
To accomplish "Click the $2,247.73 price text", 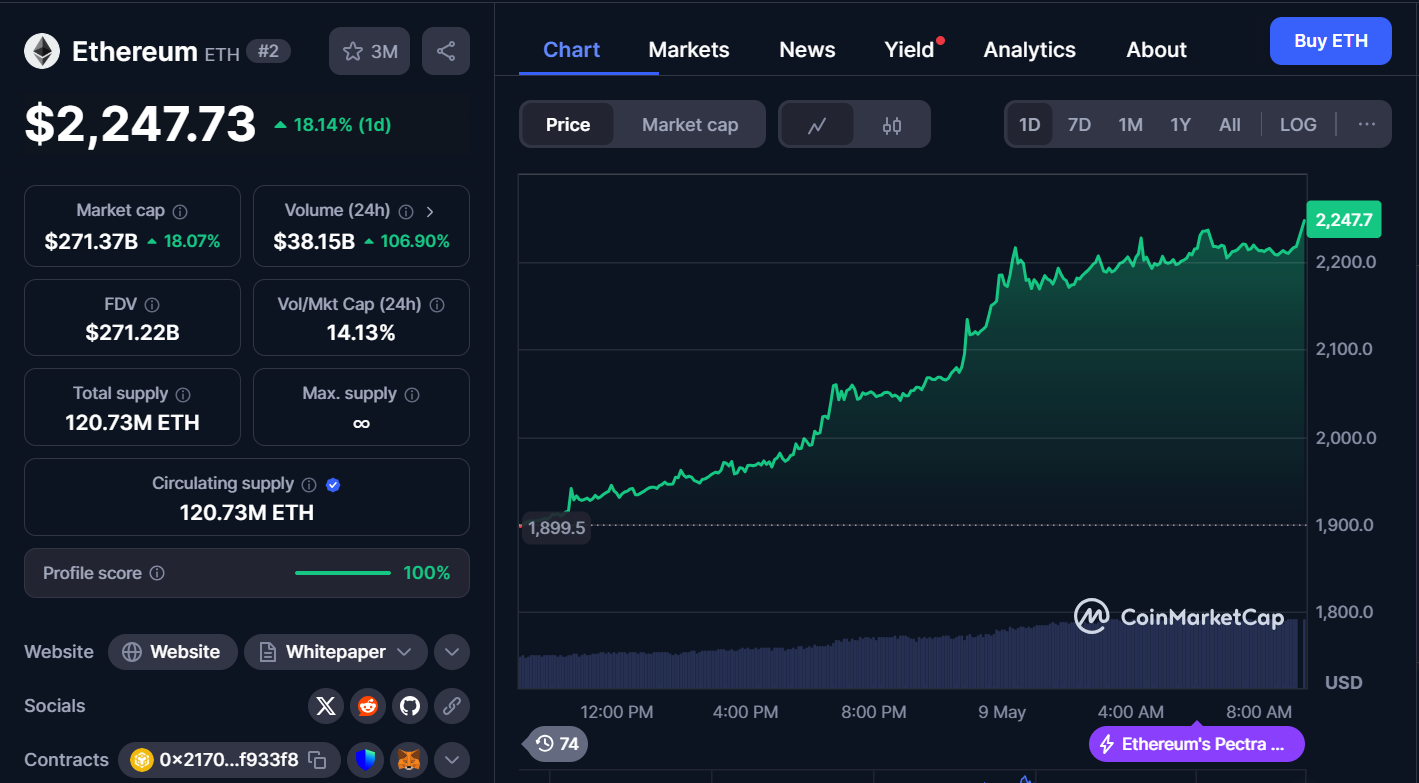I will (x=140, y=125).
